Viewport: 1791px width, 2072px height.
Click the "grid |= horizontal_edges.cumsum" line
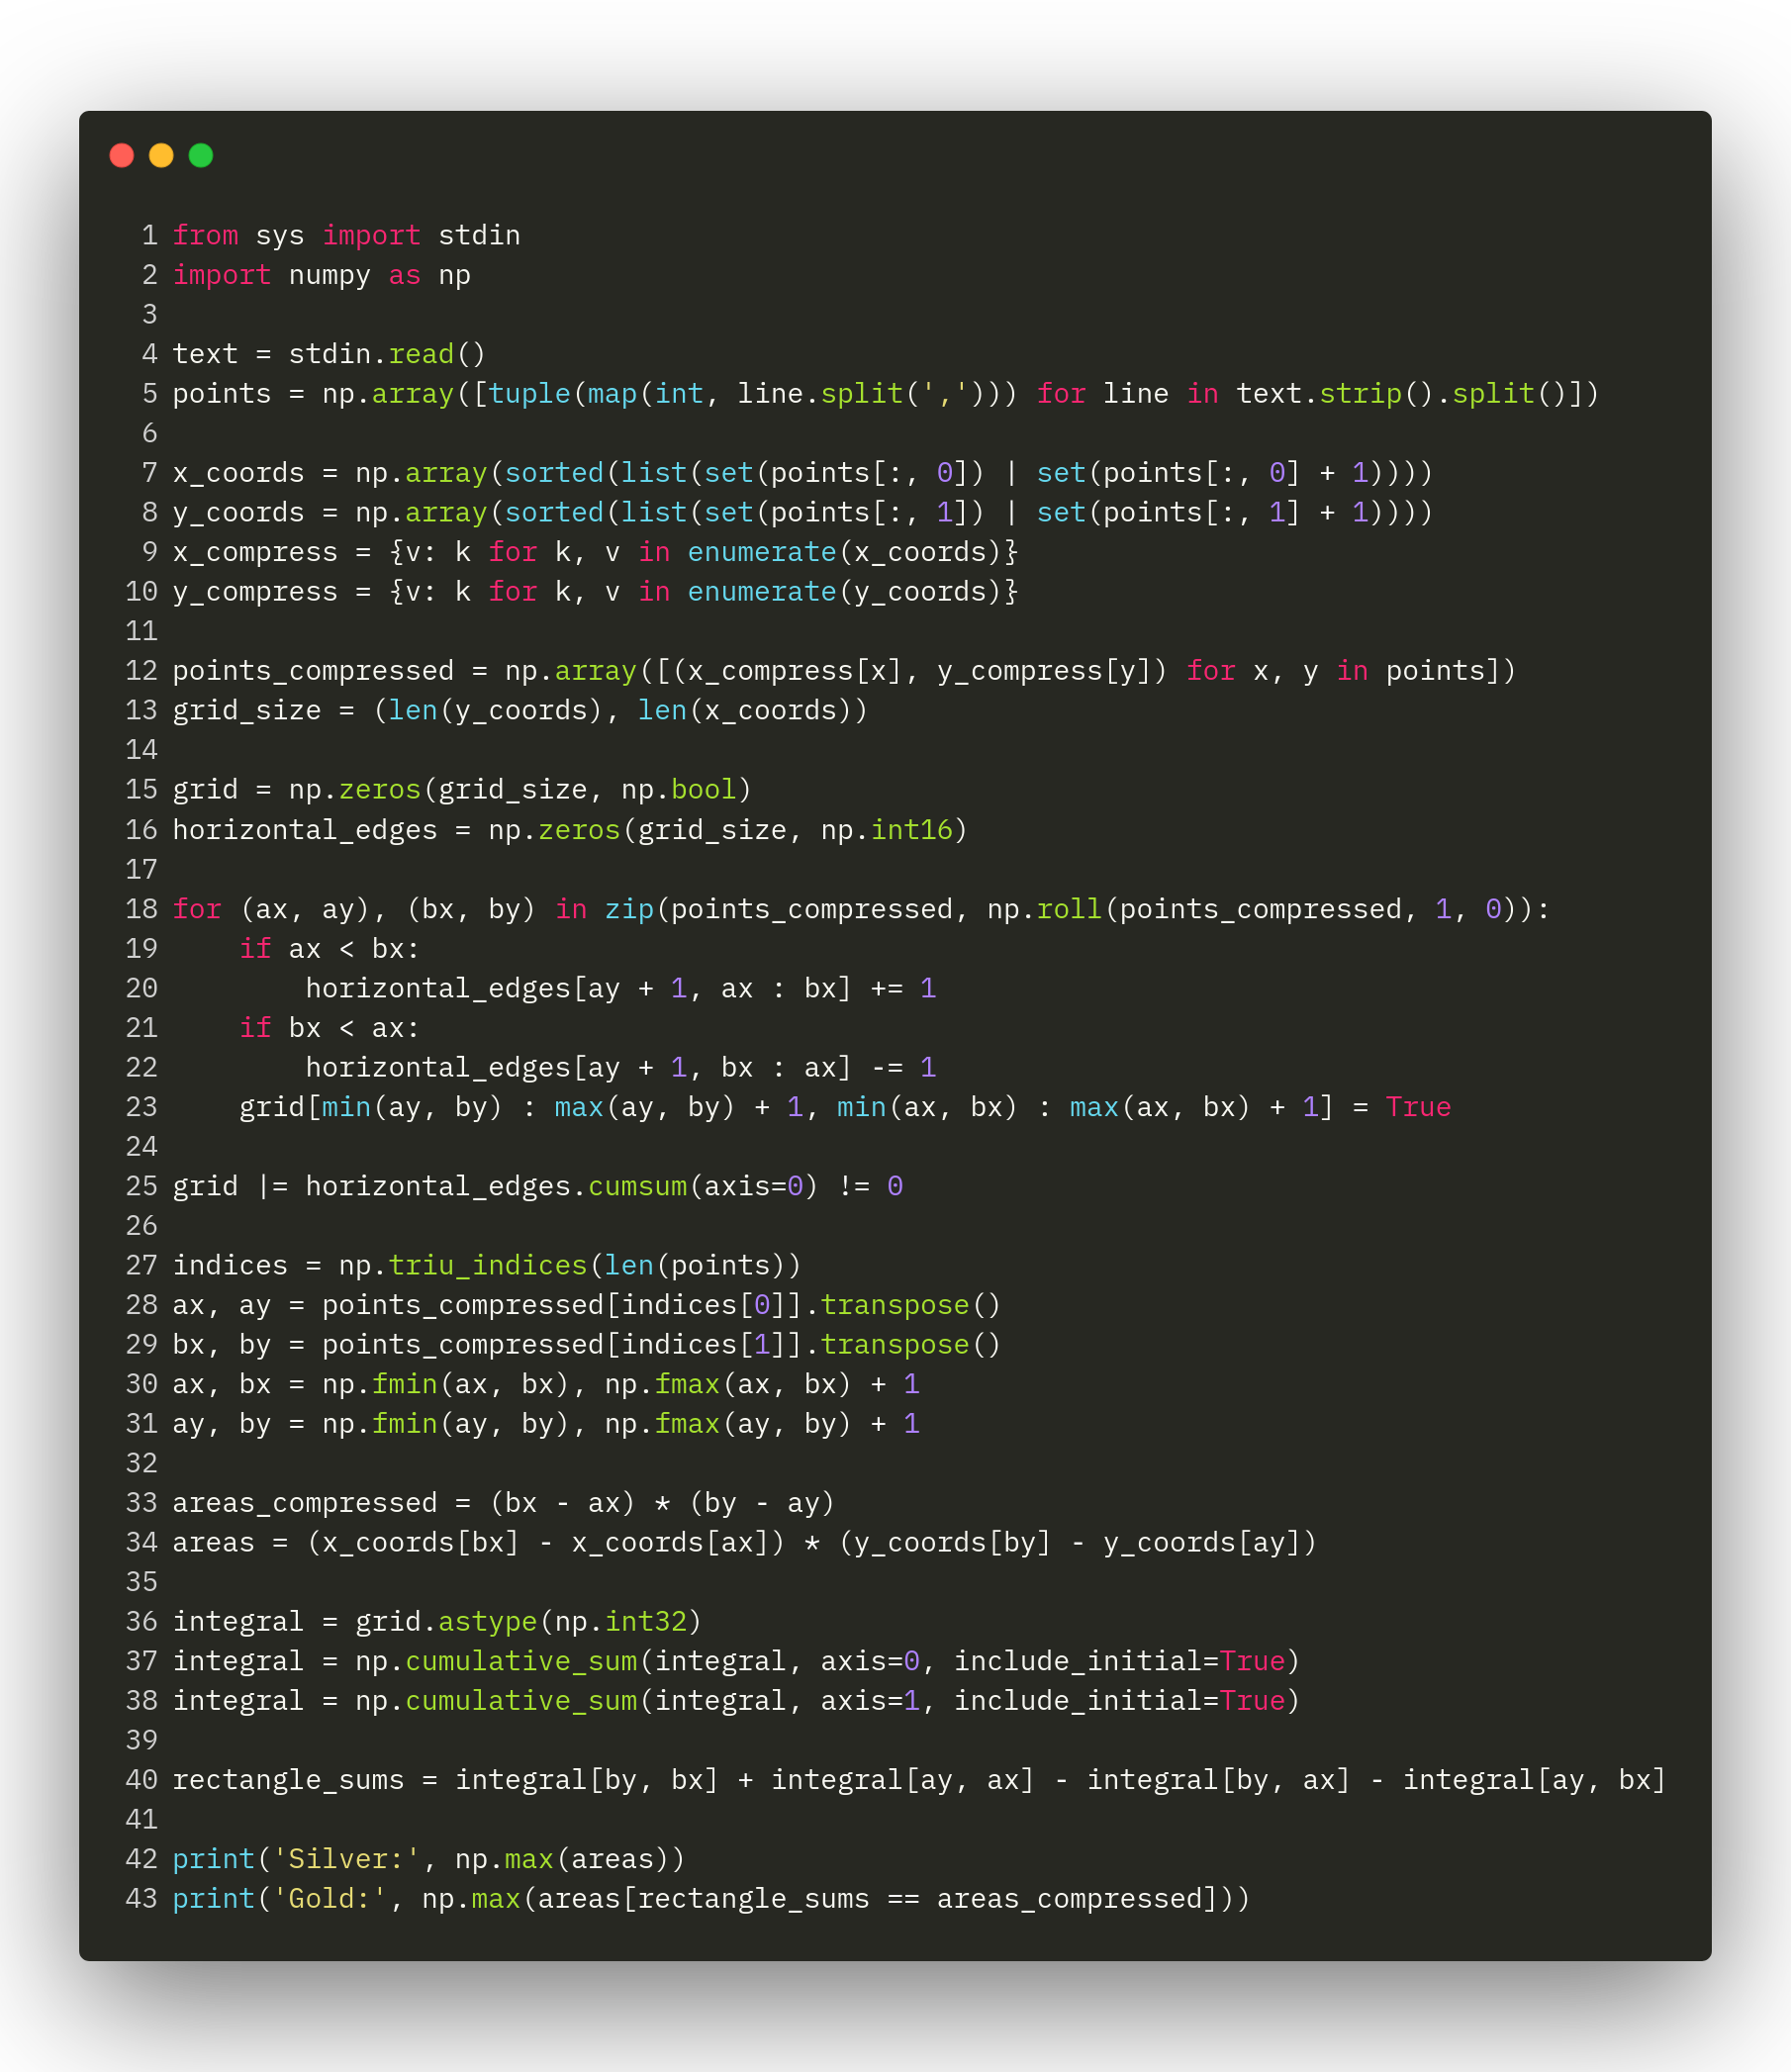[537, 1186]
